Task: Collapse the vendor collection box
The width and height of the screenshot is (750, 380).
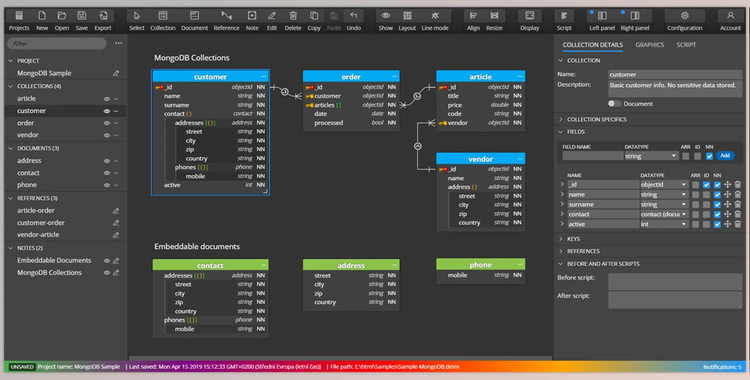Action: tap(520, 159)
